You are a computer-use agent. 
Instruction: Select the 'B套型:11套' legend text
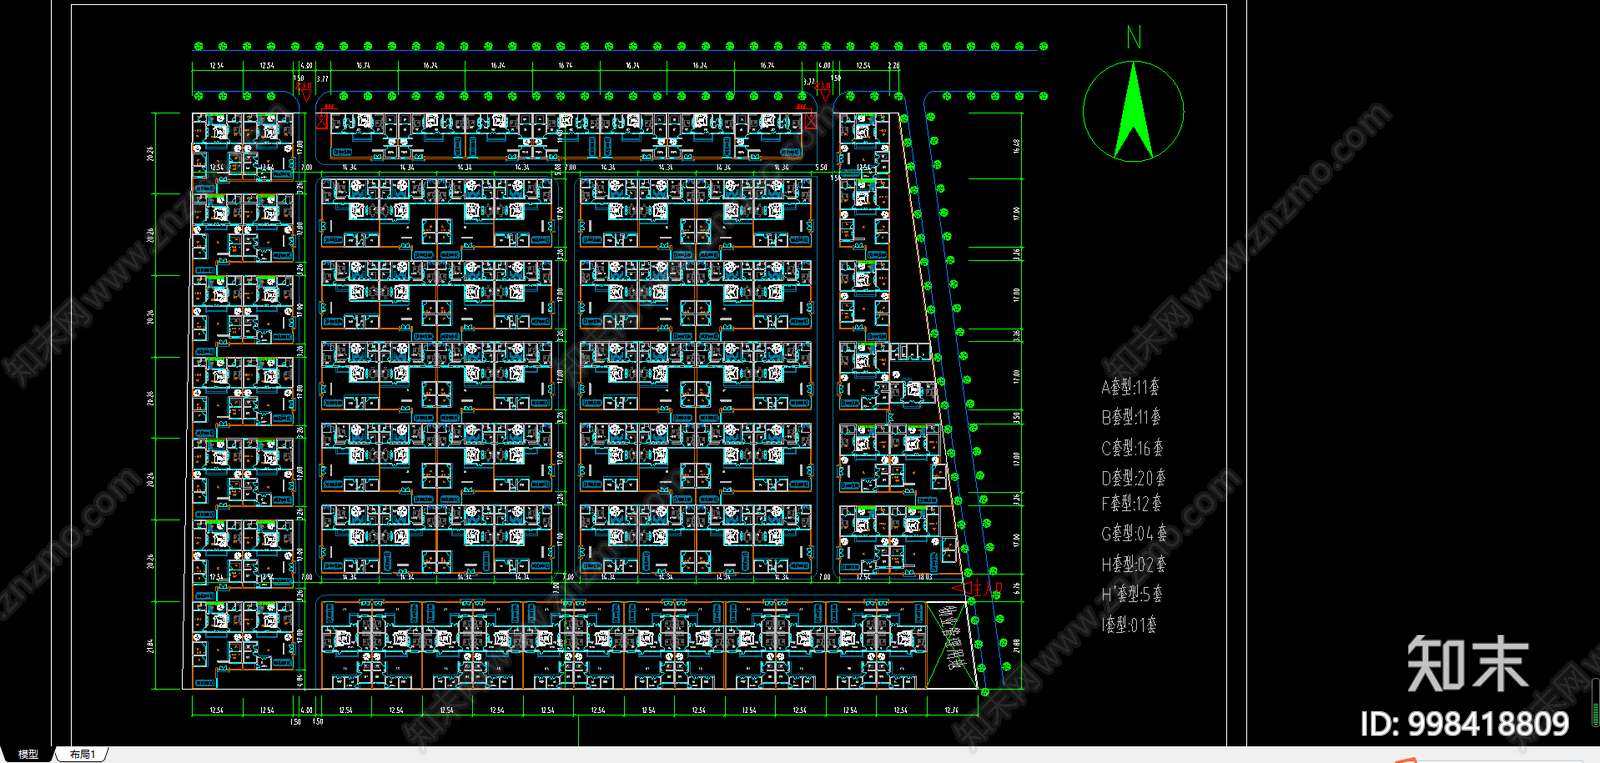click(x=1131, y=417)
